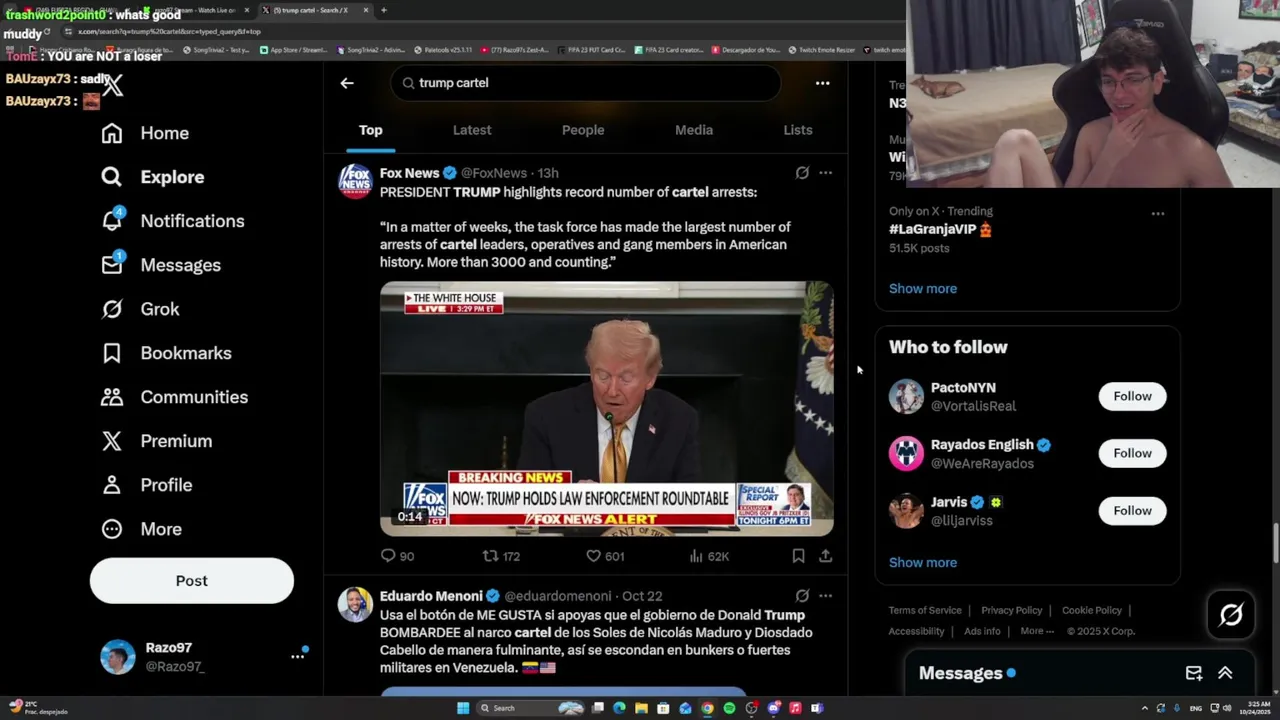
Task: Open more options on Fox News post
Action: click(x=825, y=173)
